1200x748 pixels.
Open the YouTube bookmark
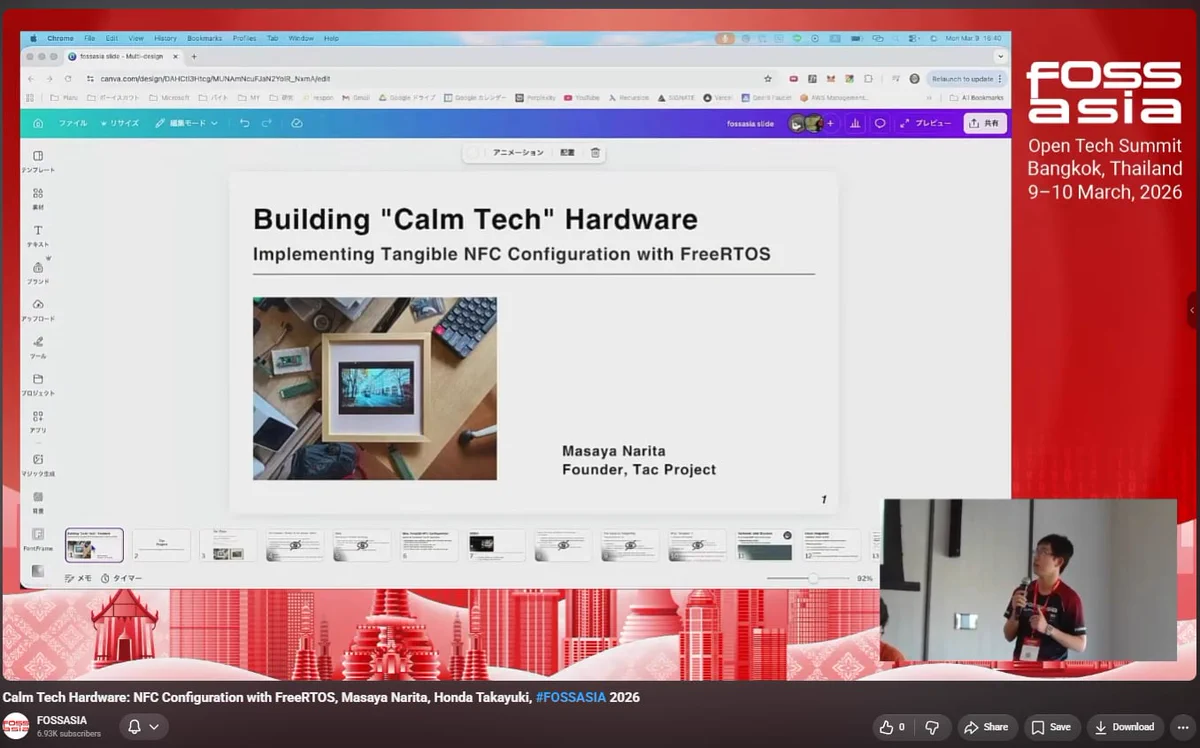[x=582, y=98]
